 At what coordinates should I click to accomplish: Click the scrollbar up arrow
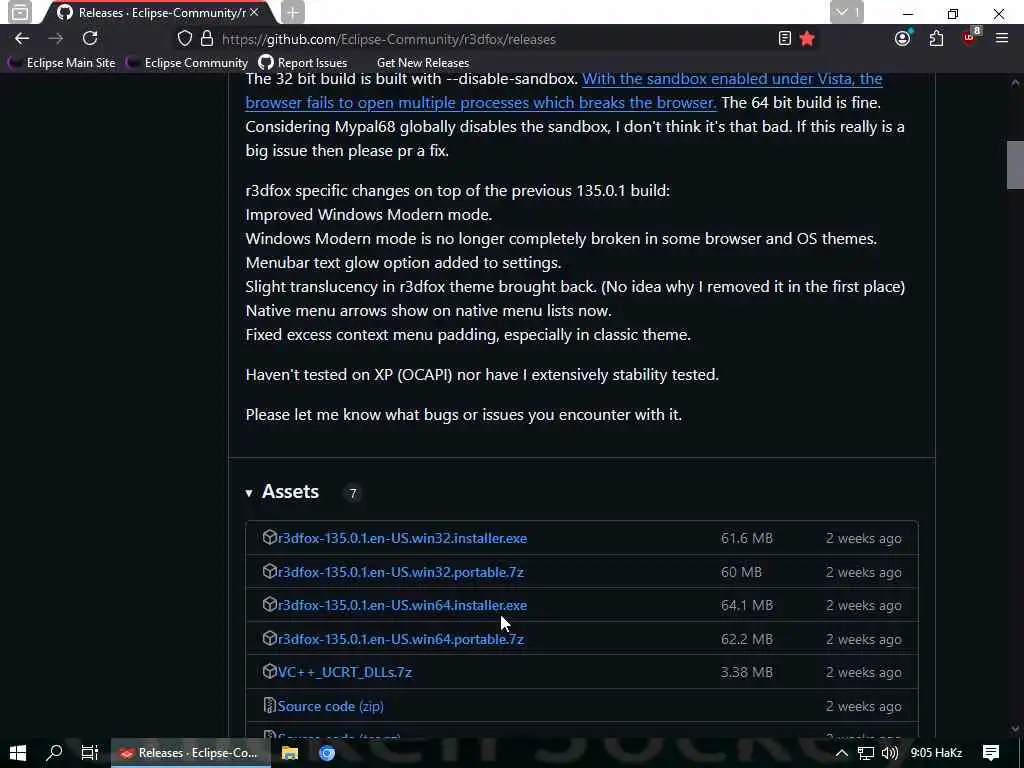tap(1015, 83)
